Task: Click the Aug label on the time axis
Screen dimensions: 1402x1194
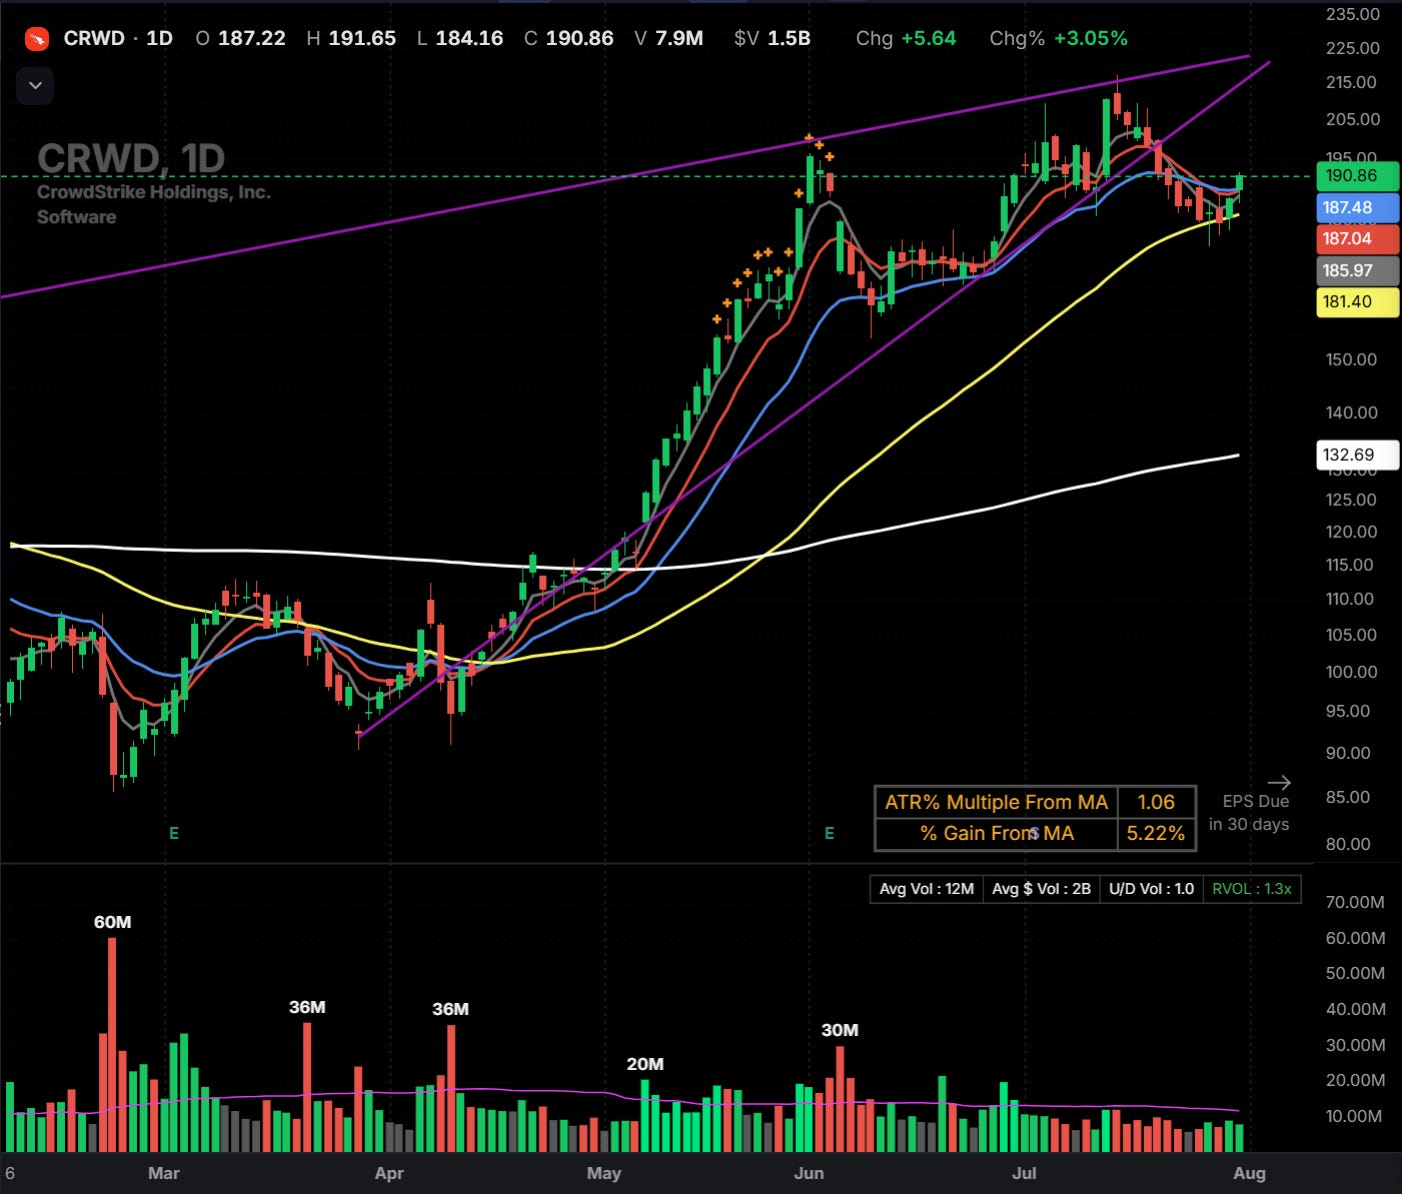Action: (x=1249, y=1173)
